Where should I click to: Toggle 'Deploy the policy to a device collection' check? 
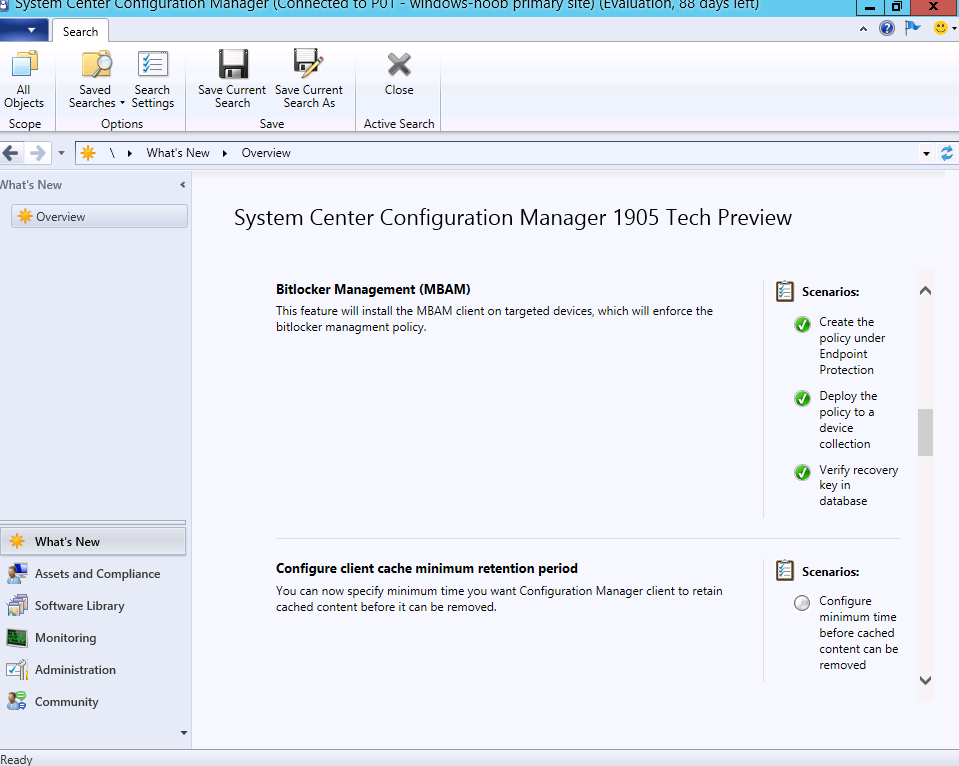pos(802,398)
